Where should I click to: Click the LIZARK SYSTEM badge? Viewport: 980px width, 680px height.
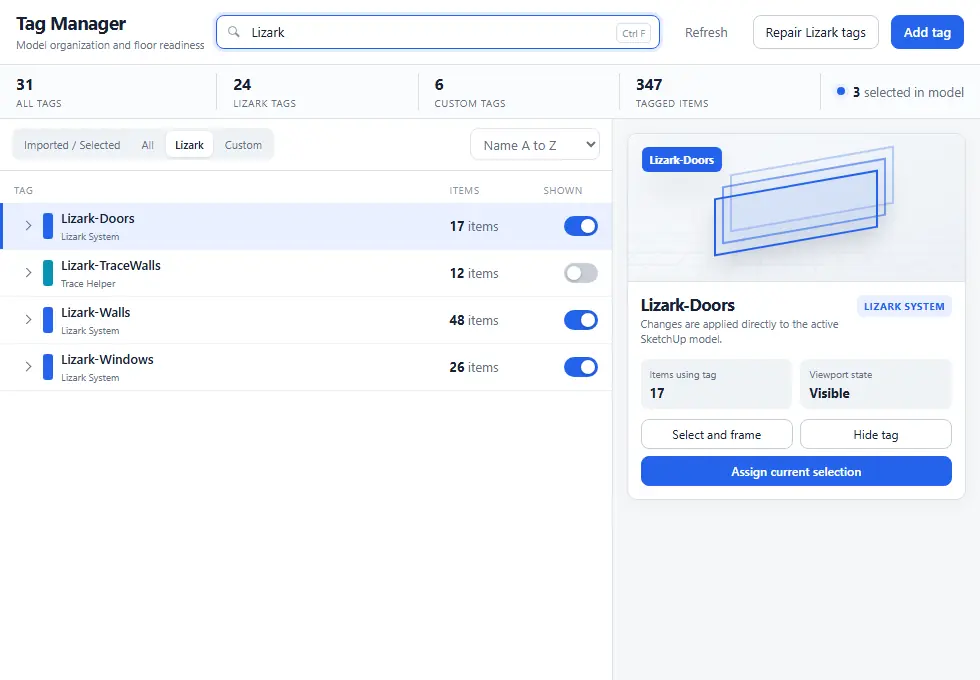(904, 306)
